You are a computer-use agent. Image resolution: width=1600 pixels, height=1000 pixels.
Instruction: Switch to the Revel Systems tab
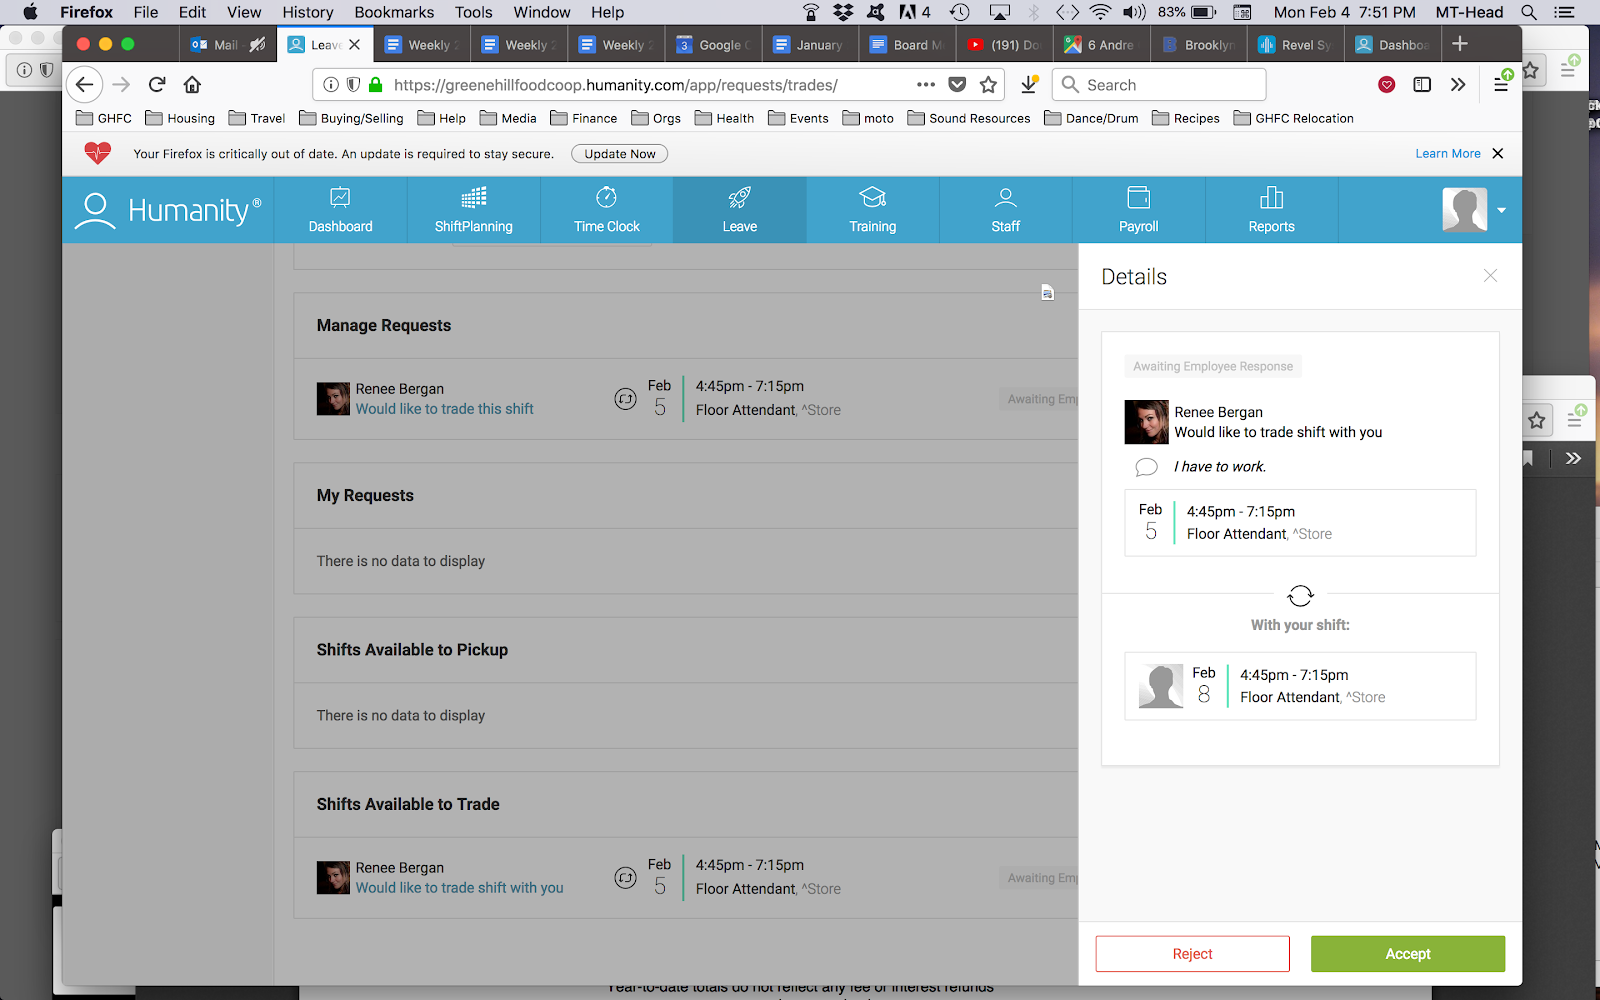coord(1296,45)
